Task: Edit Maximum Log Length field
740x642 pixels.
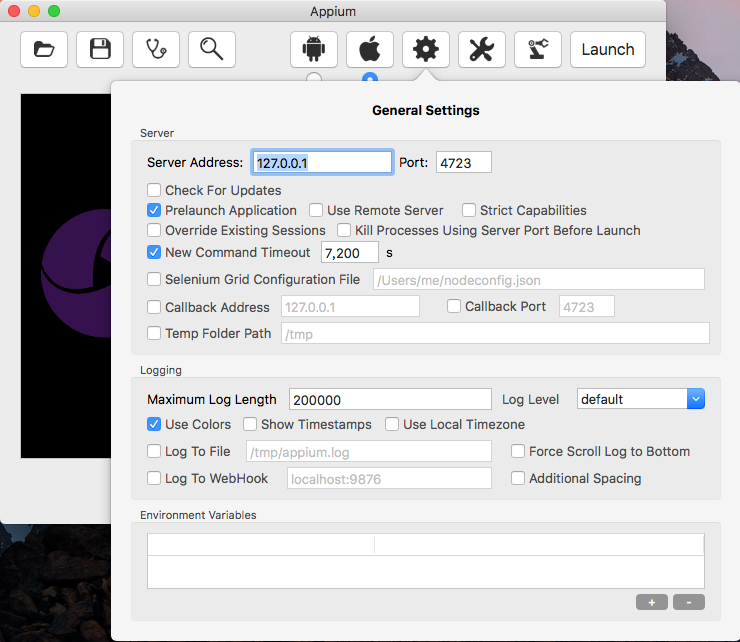Action: [390, 399]
